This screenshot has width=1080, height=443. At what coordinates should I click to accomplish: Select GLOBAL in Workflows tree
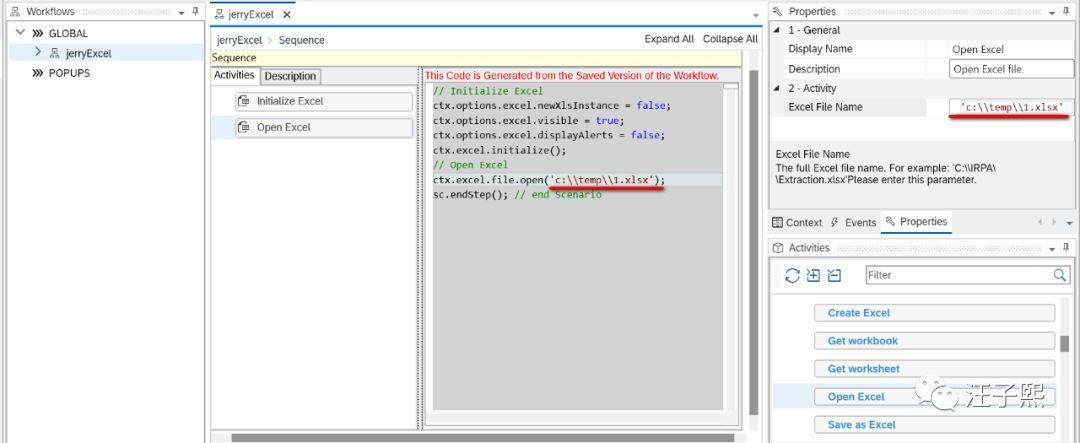click(68, 33)
